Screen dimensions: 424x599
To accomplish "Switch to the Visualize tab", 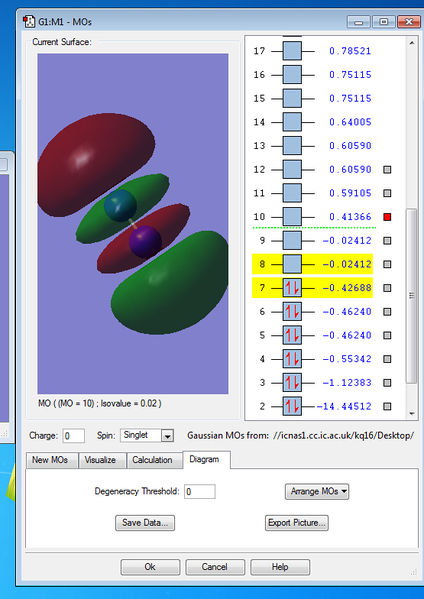I will pyautogui.click(x=102, y=460).
